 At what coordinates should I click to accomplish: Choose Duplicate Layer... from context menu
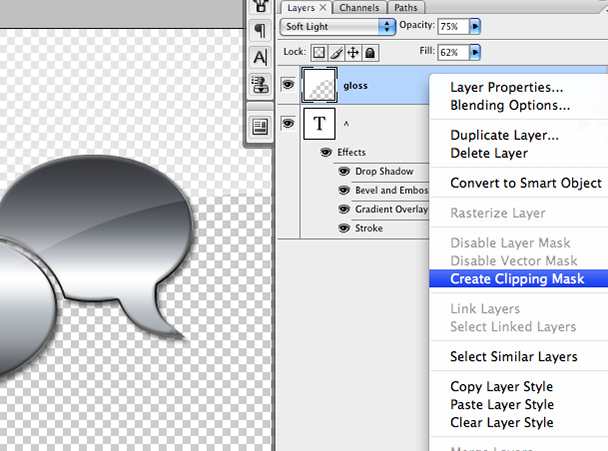click(x=504, y=135)
